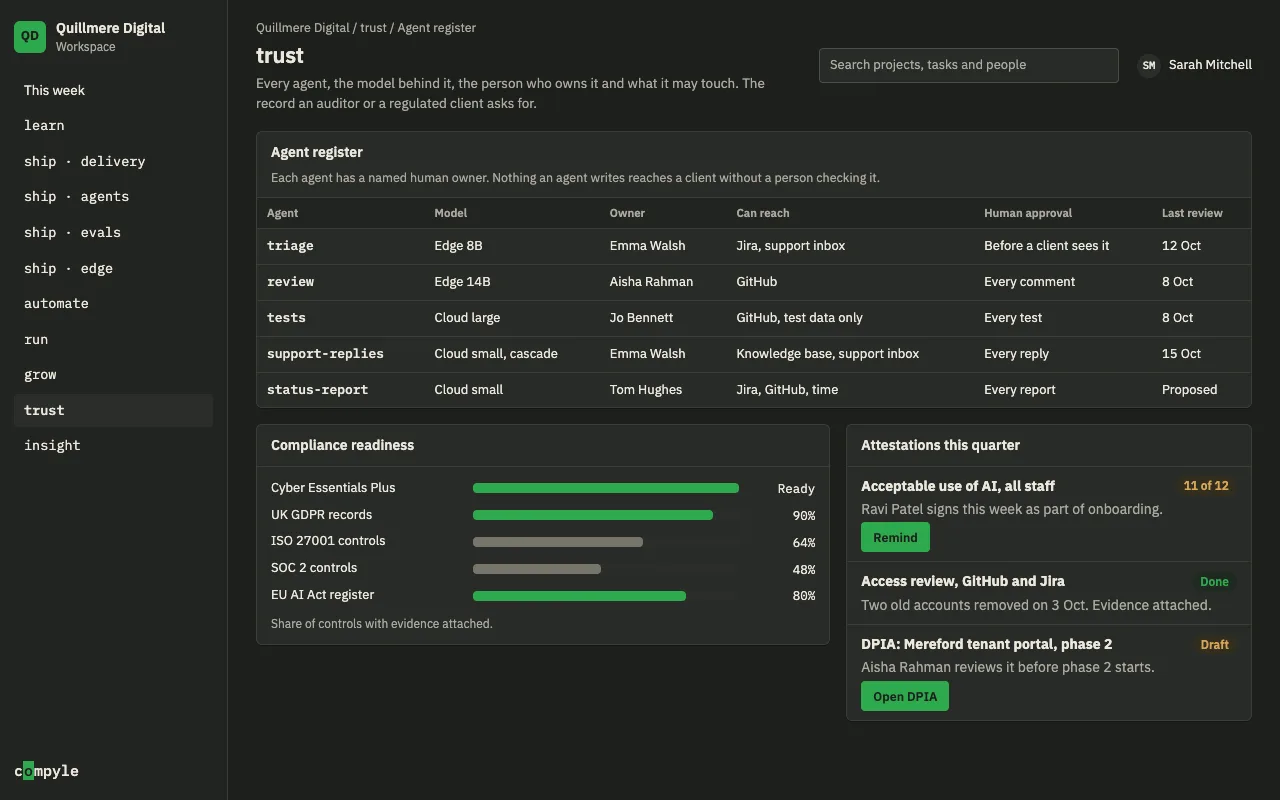Open the run section
Screen dimensions: 1280x800
[113, 339]
